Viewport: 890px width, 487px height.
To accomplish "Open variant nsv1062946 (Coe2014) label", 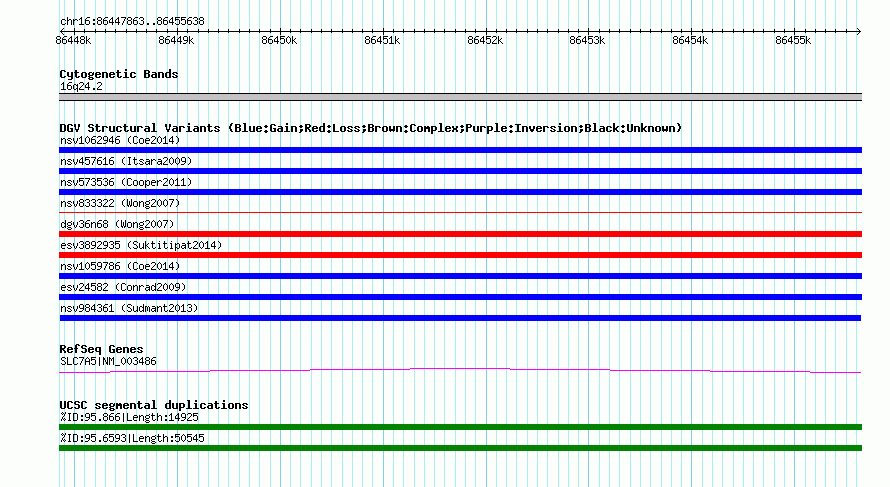I will tap(120, 140).
